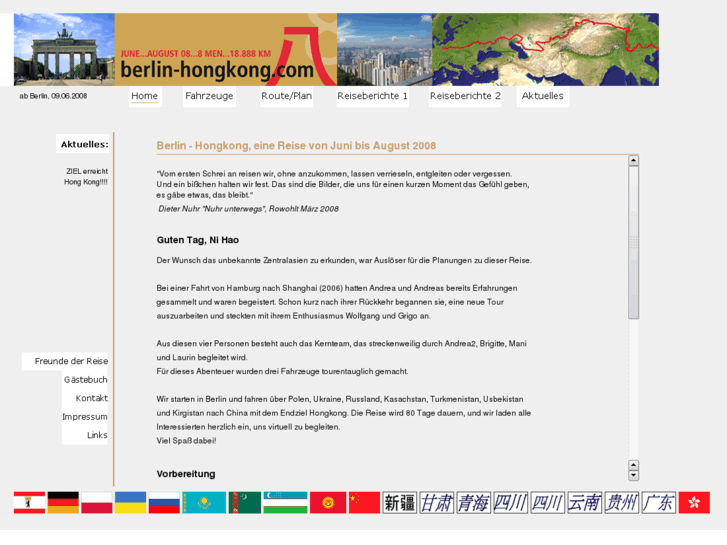This screenshot has height=545, width=727.
Task: Click the 'Guten Tag, Ni Hao' heading
Action: point(198,240)
